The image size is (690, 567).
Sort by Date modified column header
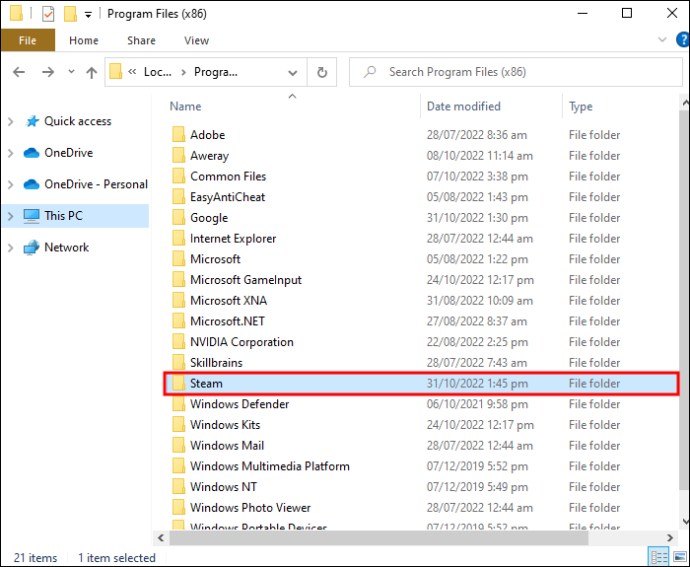[463, 106]
